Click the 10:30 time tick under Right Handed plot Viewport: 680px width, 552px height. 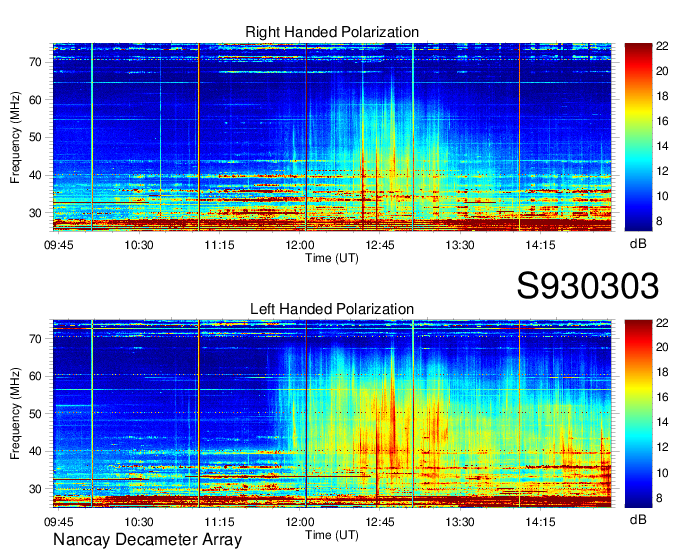139,245
